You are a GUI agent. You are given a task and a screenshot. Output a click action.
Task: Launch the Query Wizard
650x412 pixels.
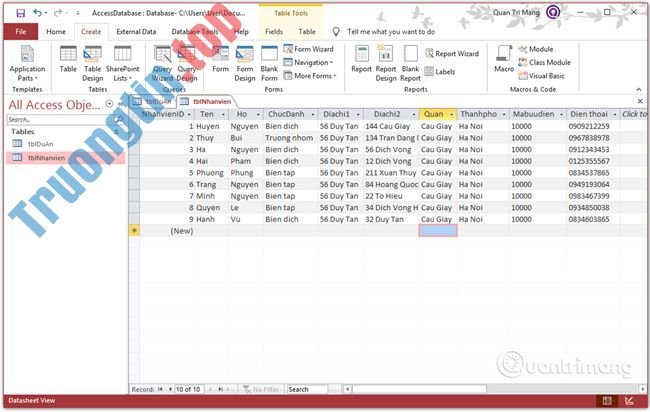click(162, 63)
